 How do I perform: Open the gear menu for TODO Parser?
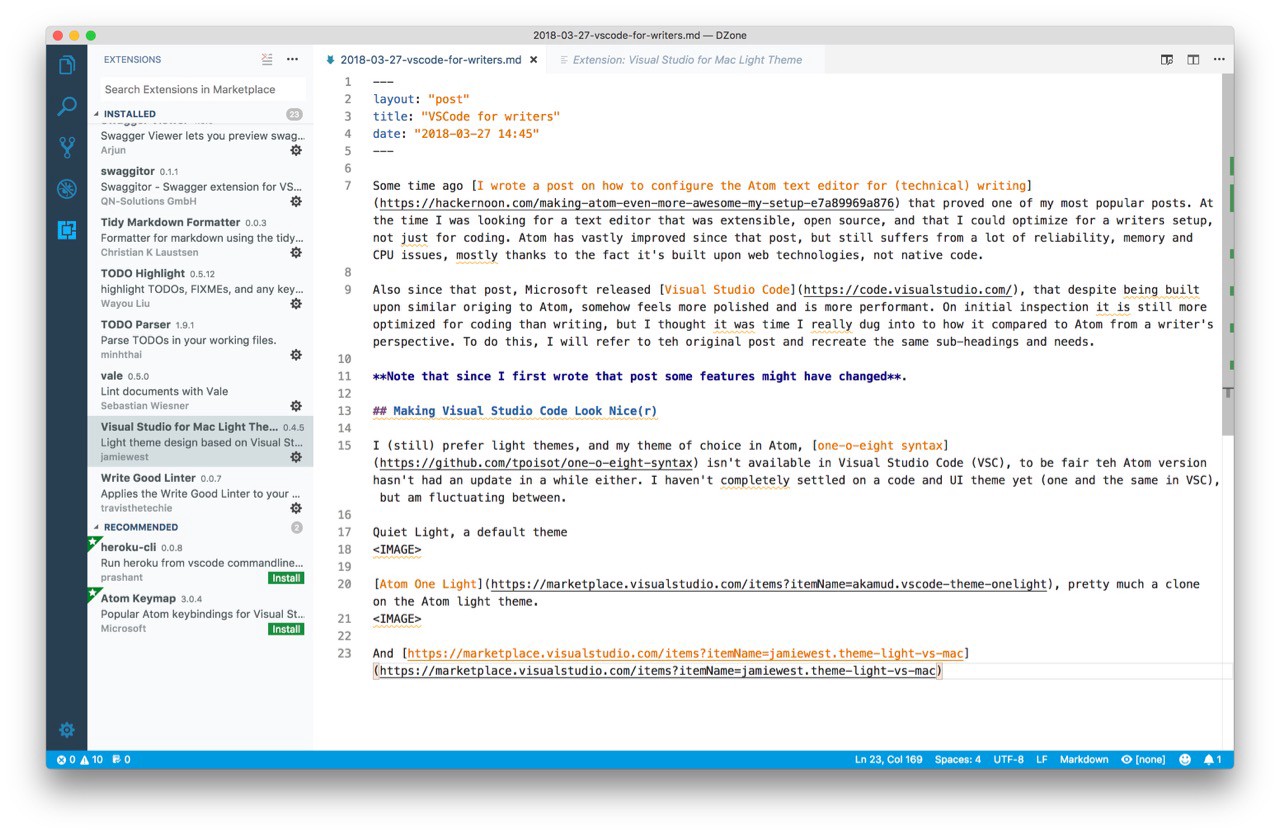click(296, 355)
